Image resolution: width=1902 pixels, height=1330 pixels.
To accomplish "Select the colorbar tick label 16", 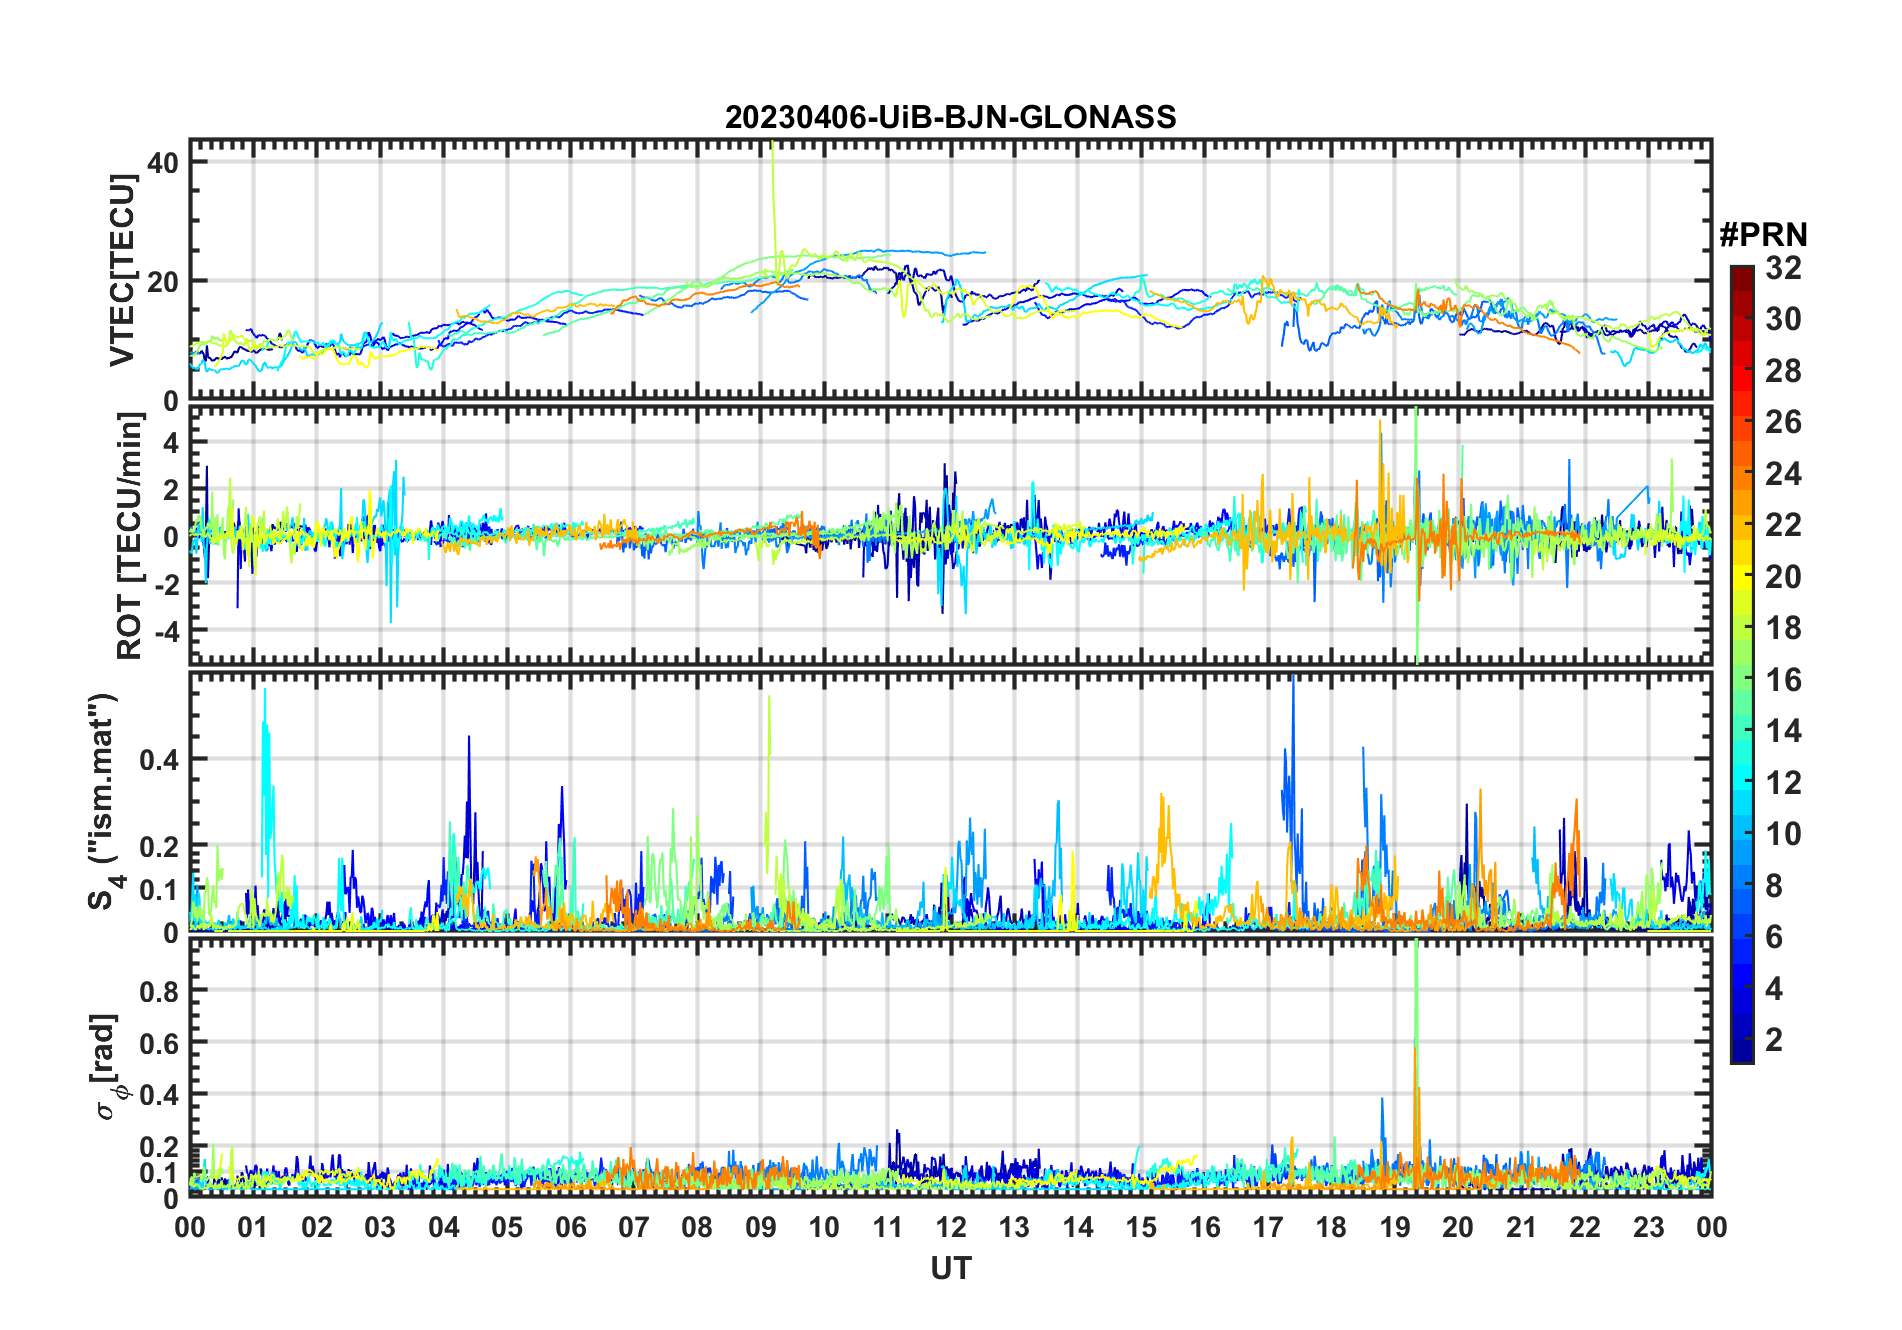I will [x=1783, y=680].
